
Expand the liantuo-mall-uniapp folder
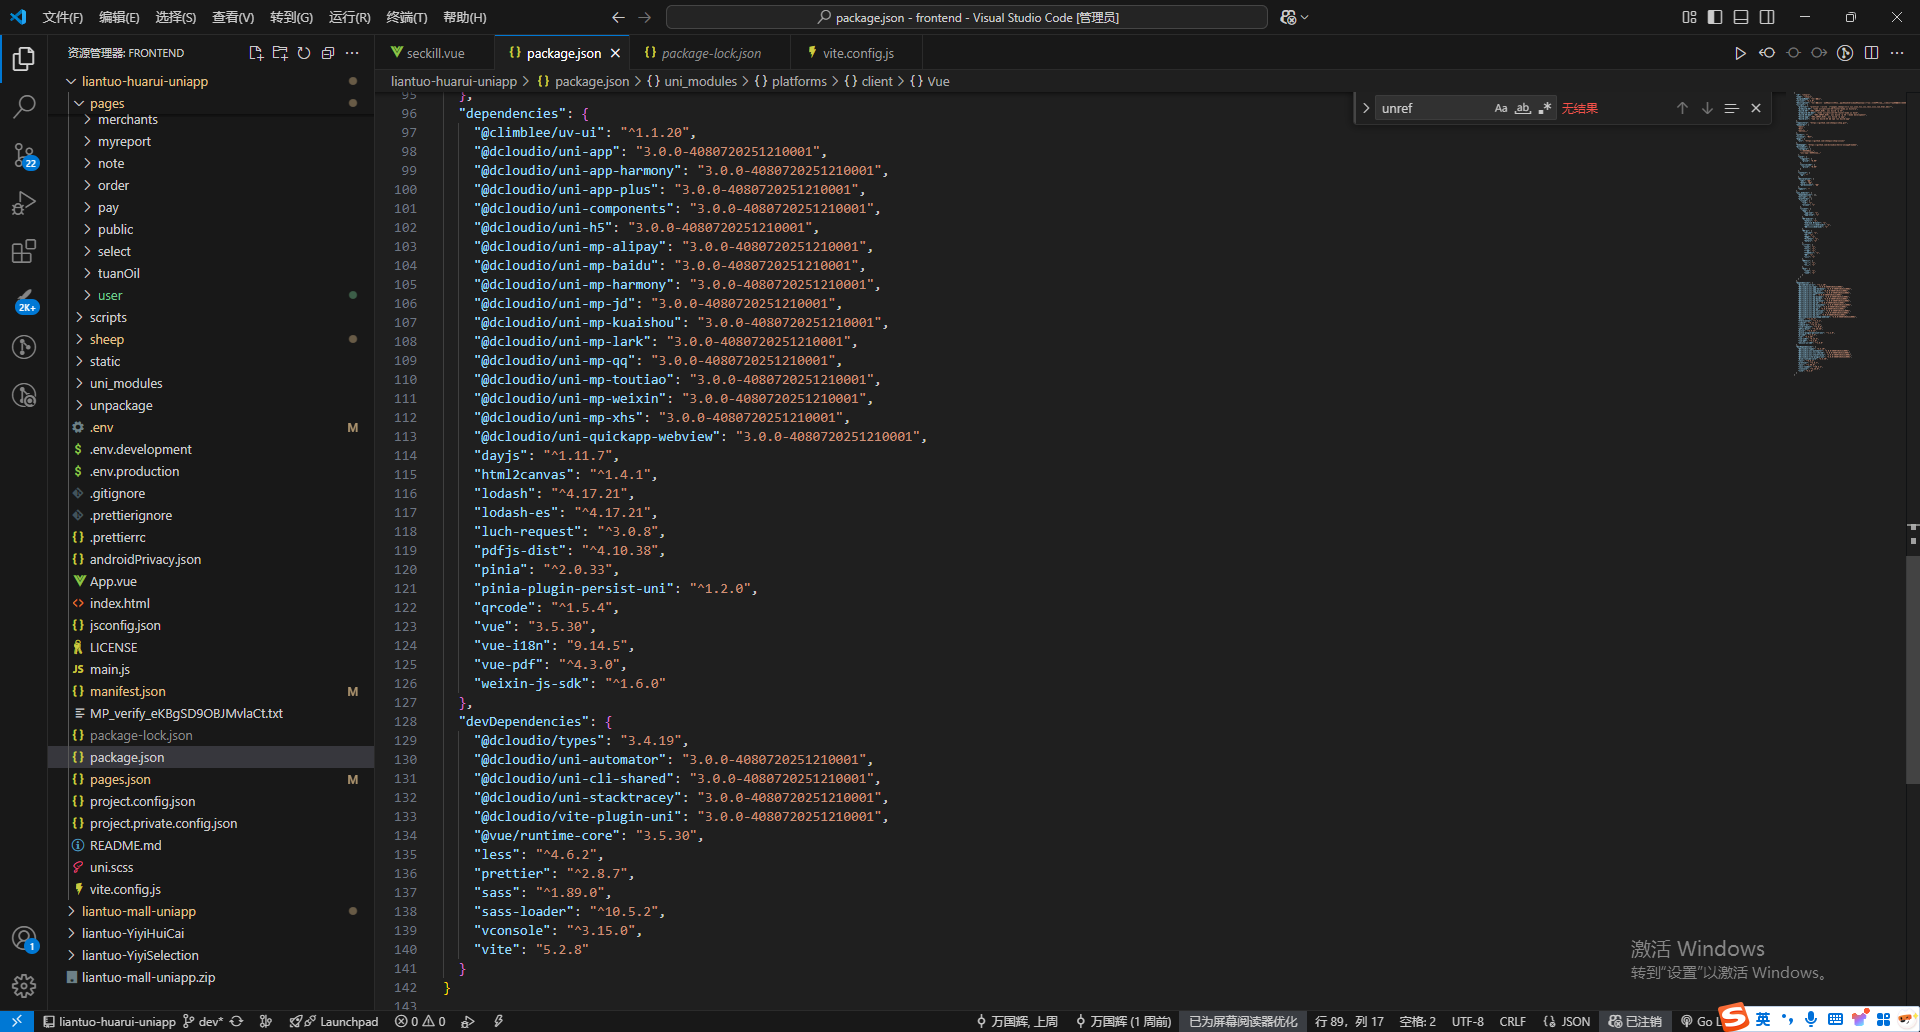pyautogui.click(x=138, y=911)
